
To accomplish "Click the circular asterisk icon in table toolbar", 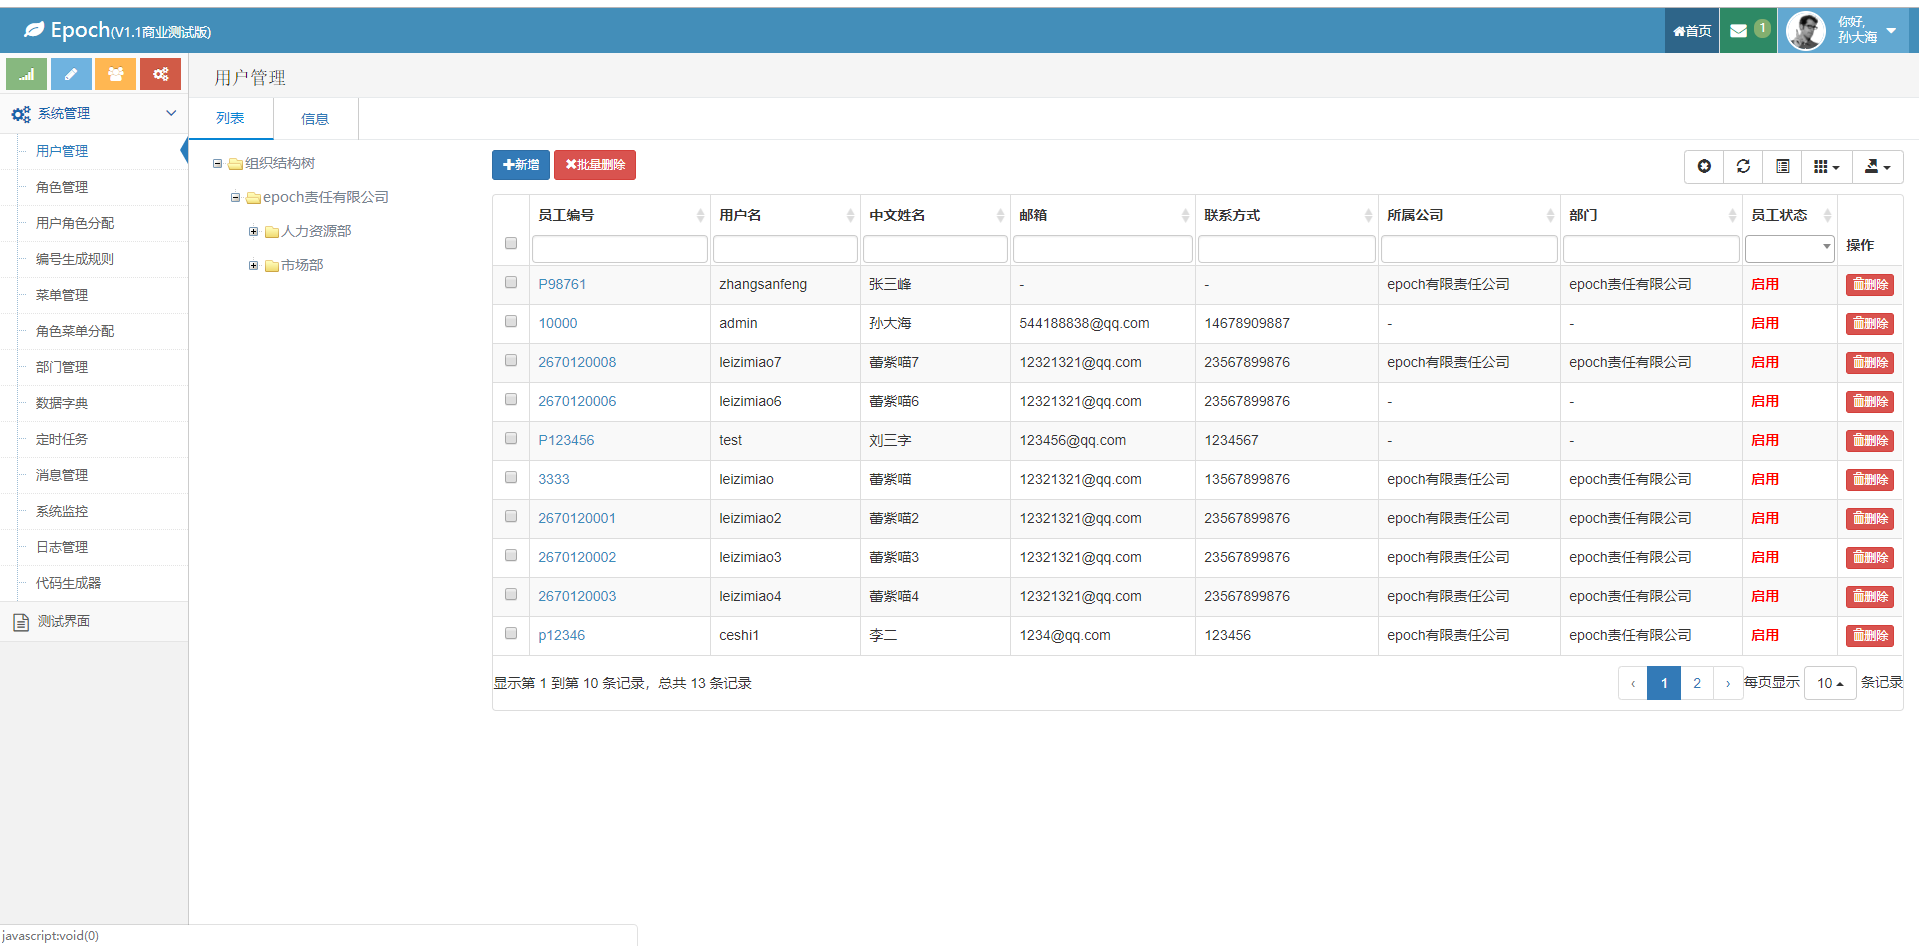I will click(1704, 166).
